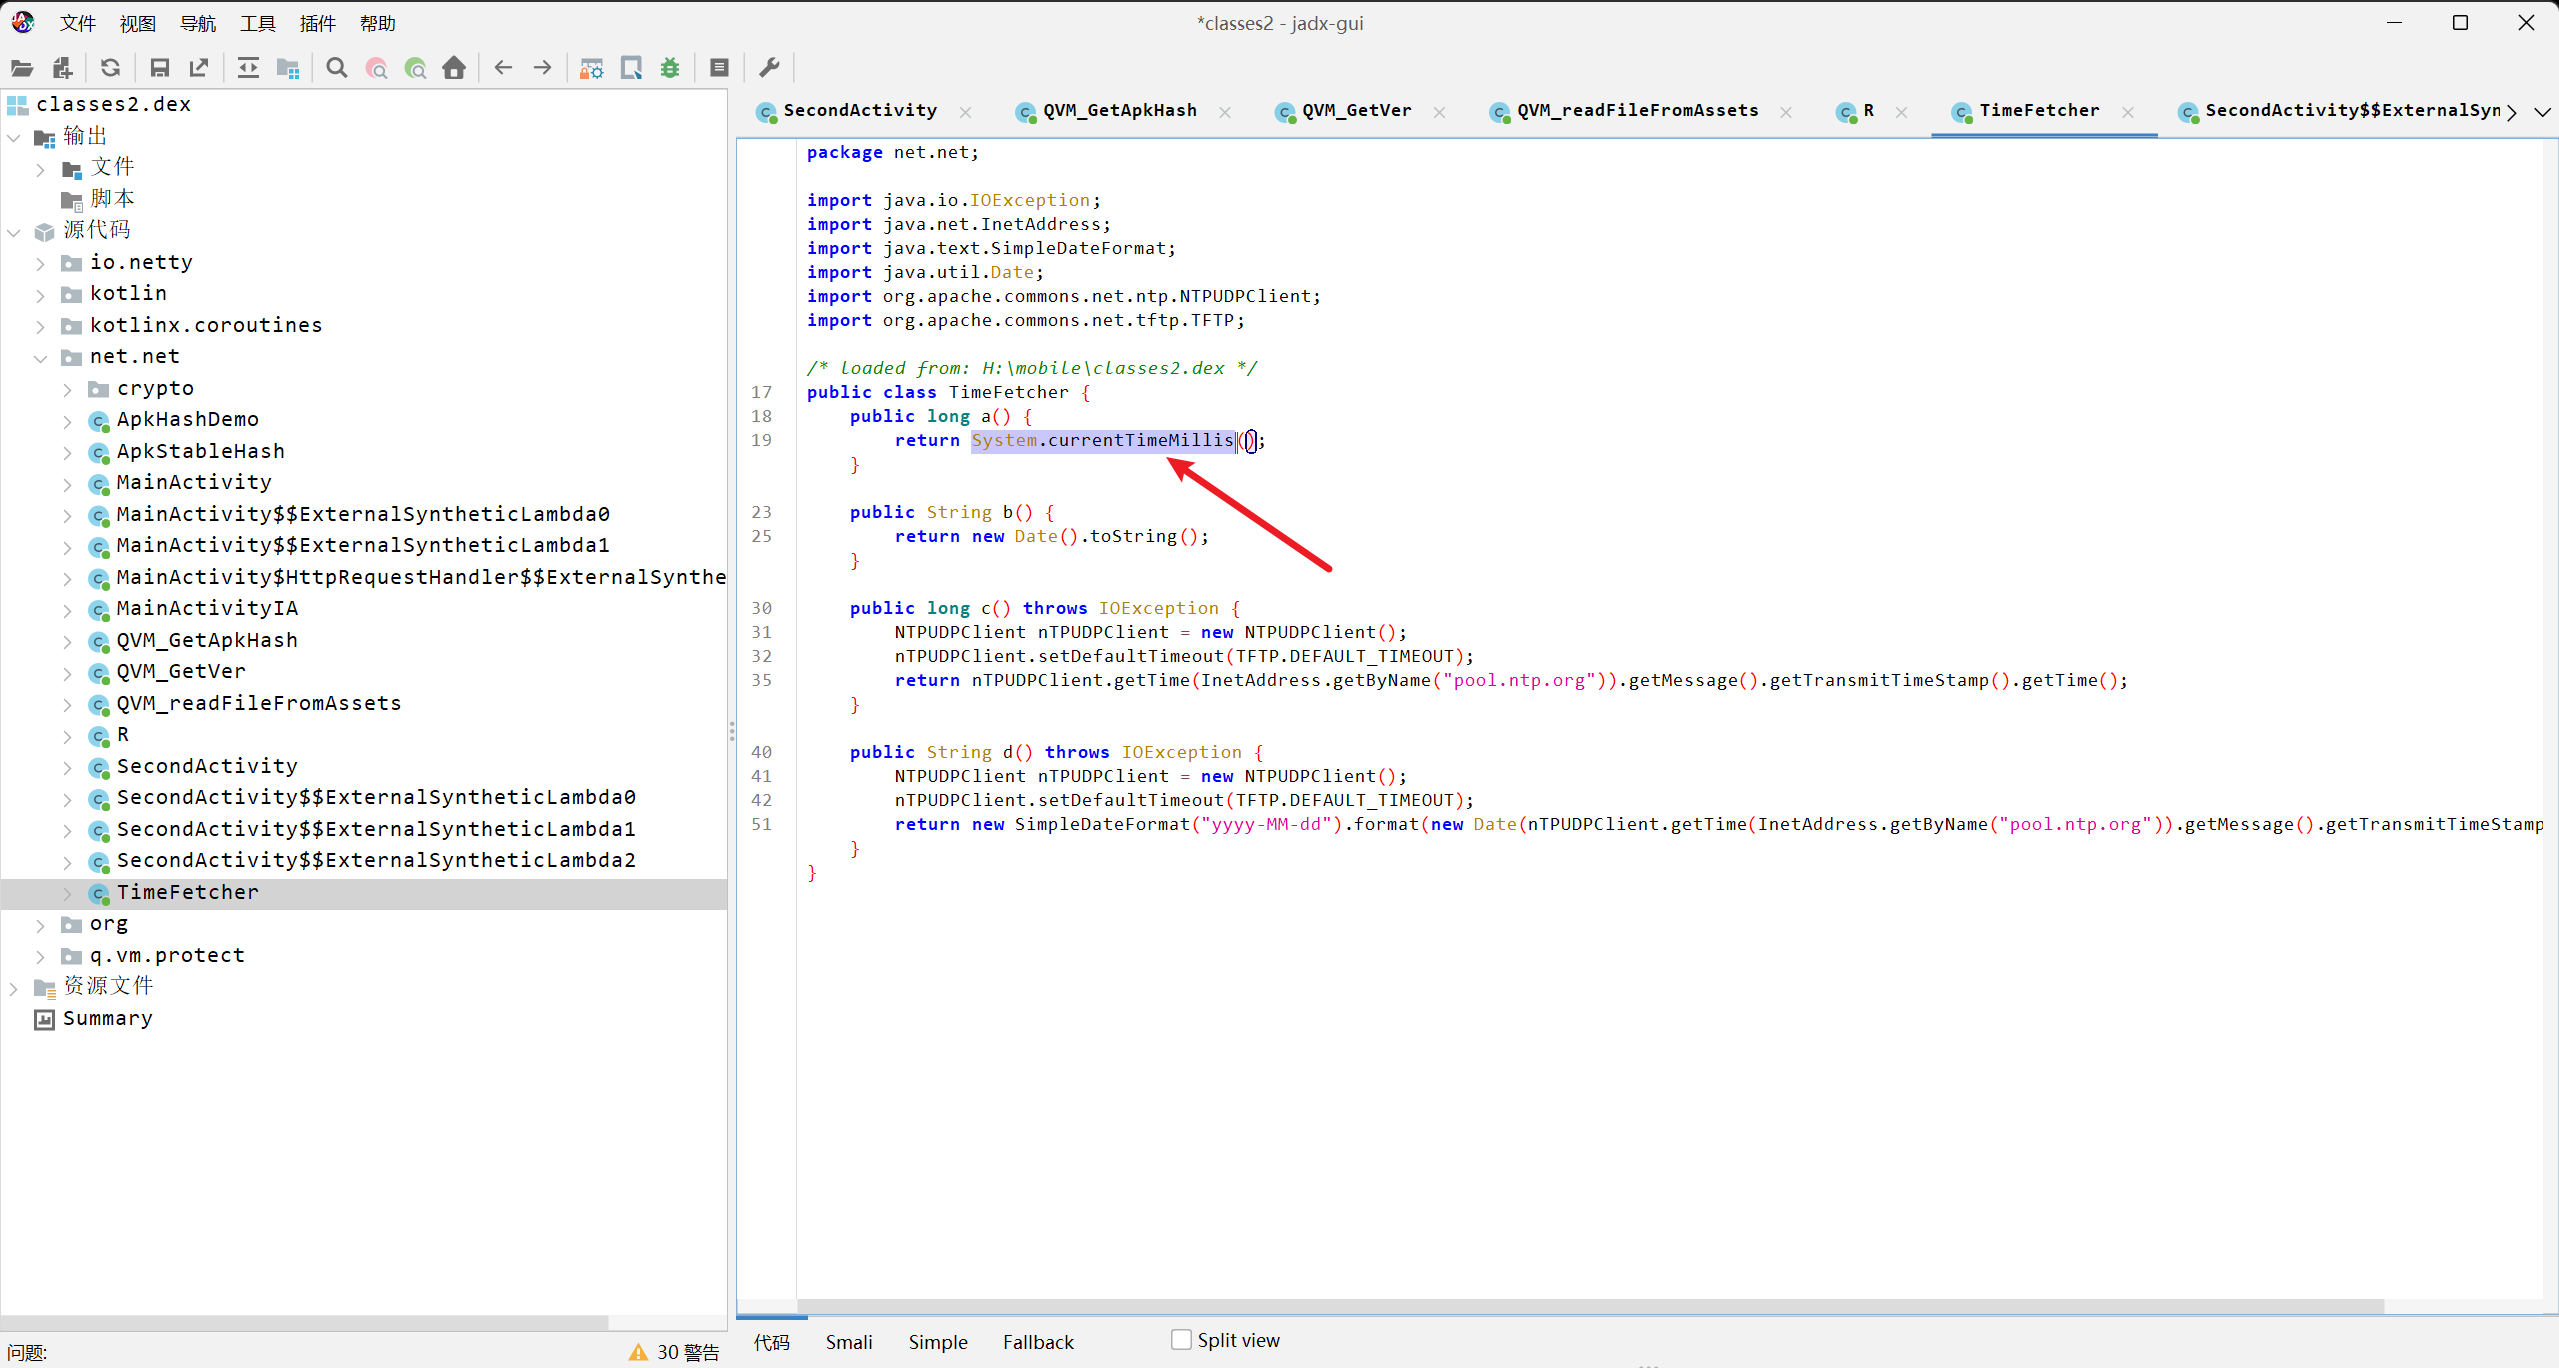Click the home start page icon

tap(454, 68)
